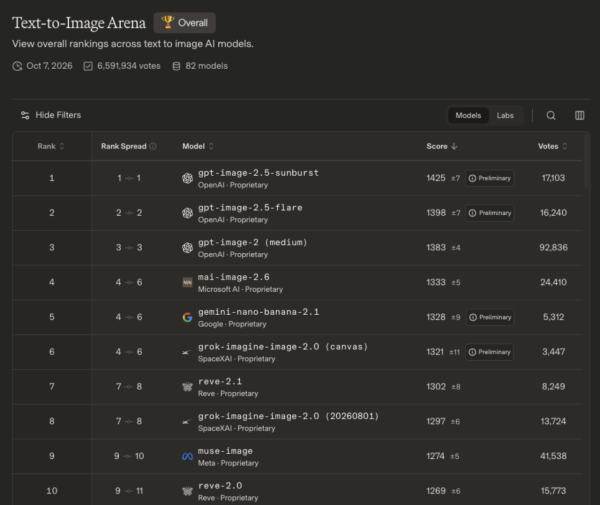Viewport: 600px width, 505px height.
Task: Click the rank spread 9–11 cell
Action: [129, 491]
